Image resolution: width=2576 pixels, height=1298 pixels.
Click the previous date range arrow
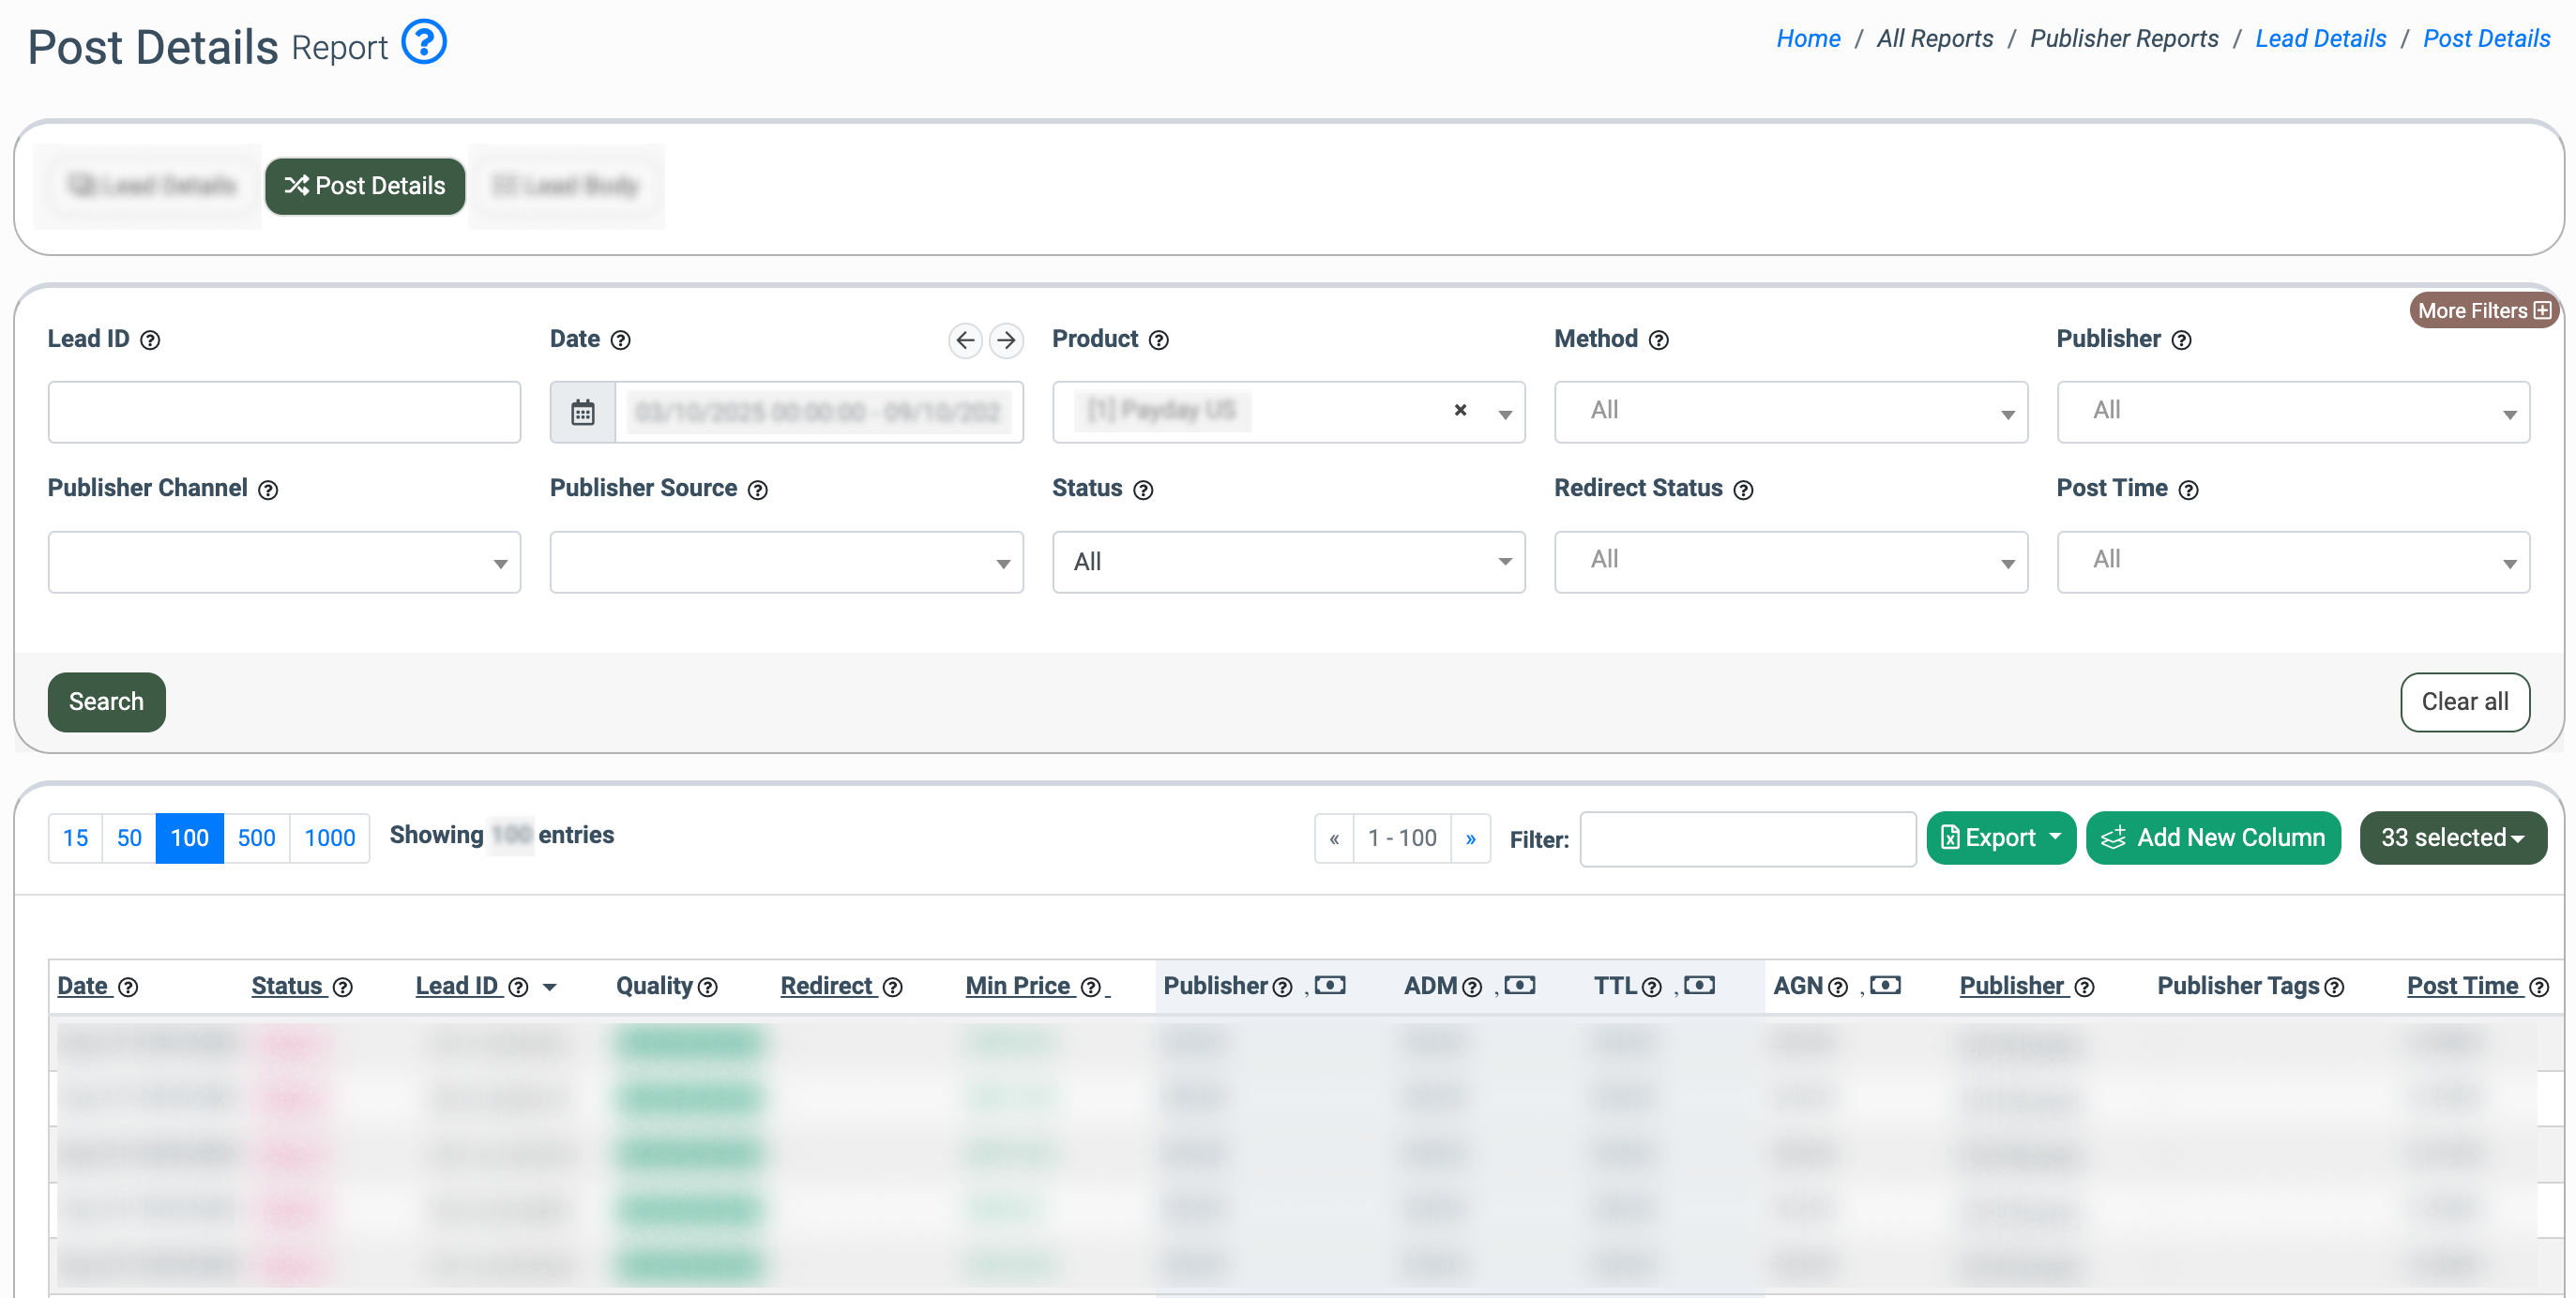point(965,340)
